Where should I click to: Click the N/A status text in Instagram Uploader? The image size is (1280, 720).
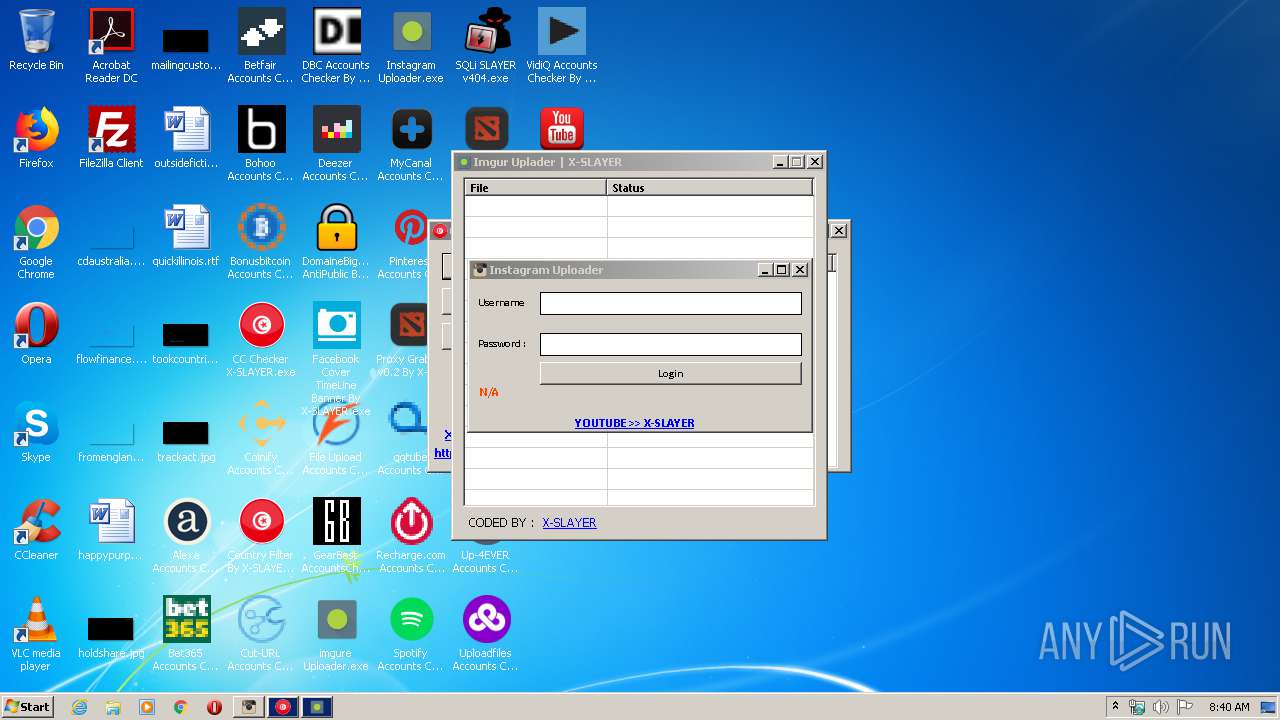489,392
